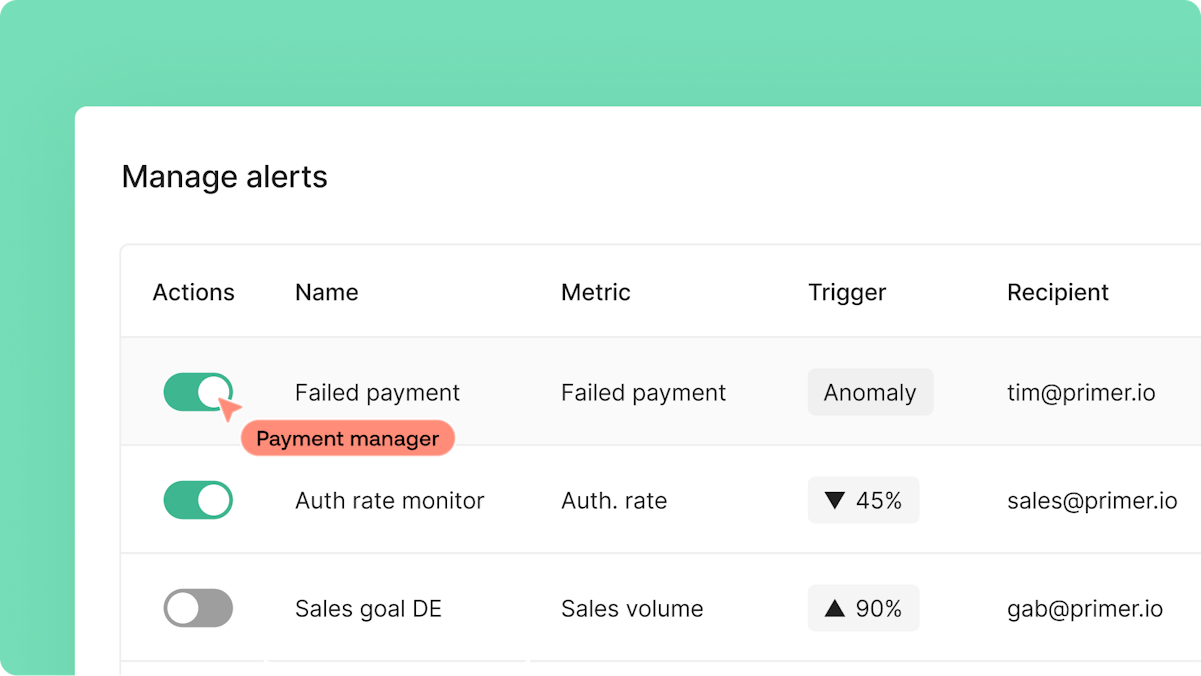The image size is (1201, 676).
Task: Click the Trigger column header
Action: [x=847, y=292]
